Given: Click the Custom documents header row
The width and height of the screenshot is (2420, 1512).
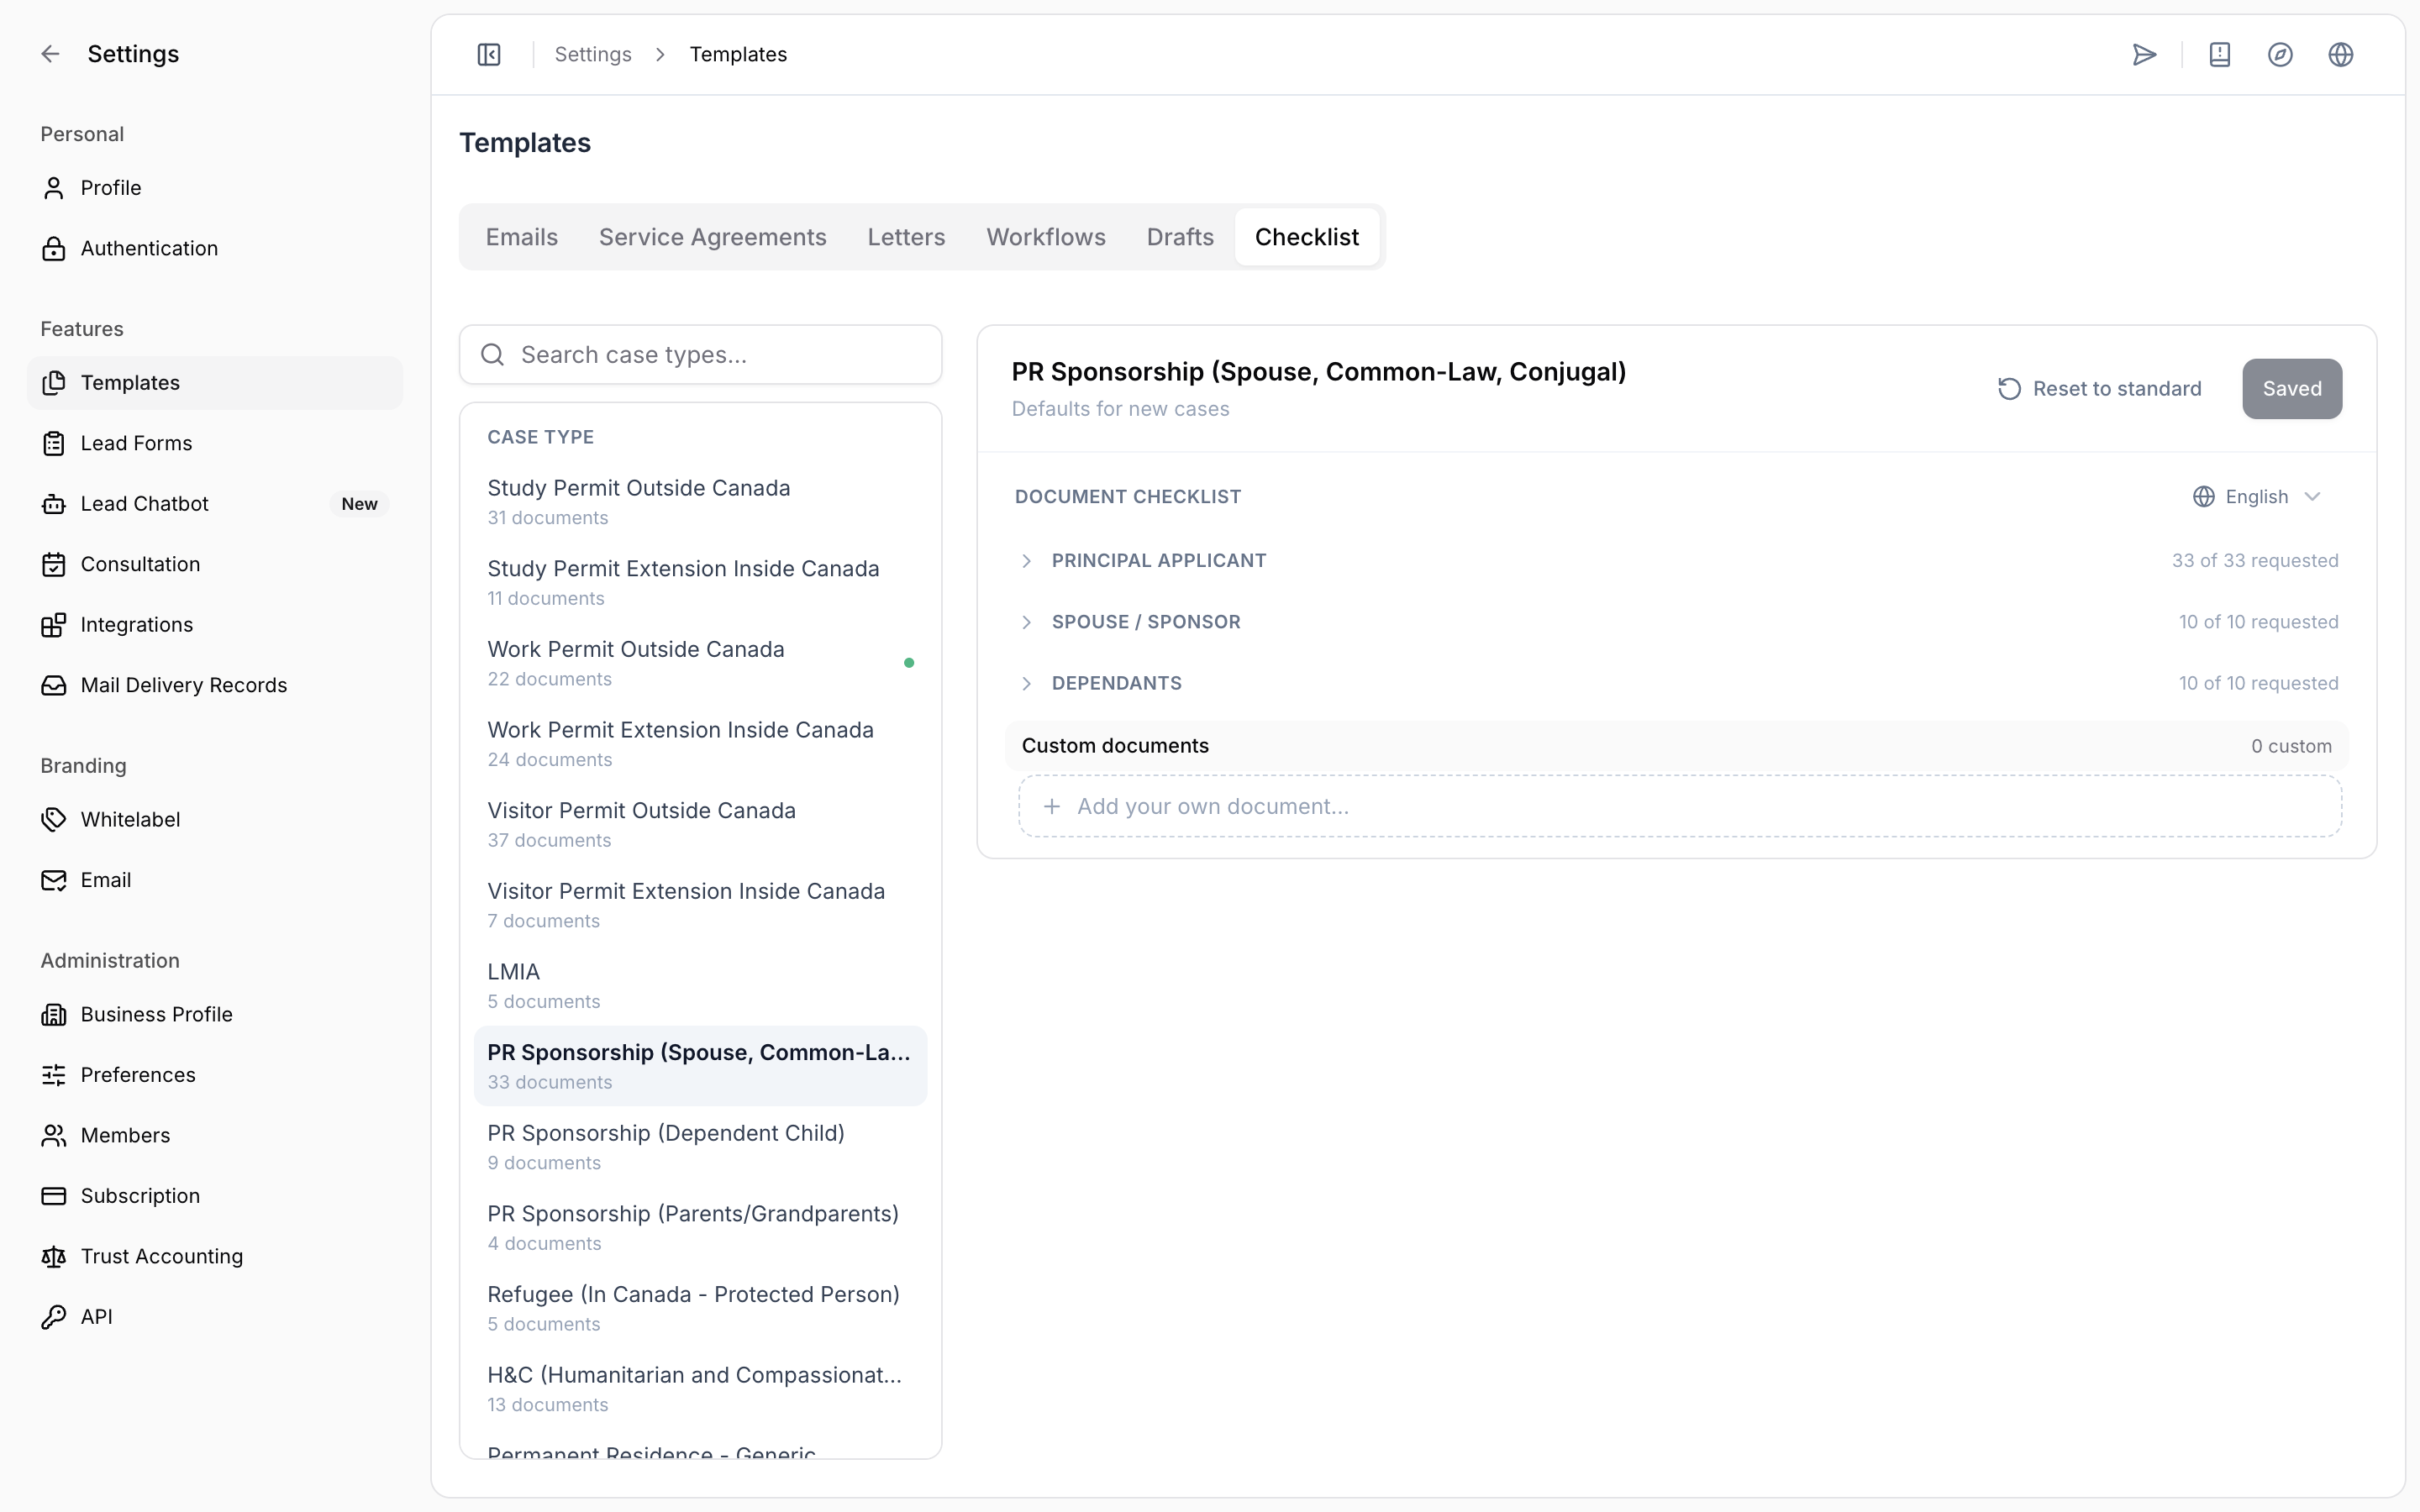Looking at the screenshot, I should pyautogui.click(x=1677, y=746).
